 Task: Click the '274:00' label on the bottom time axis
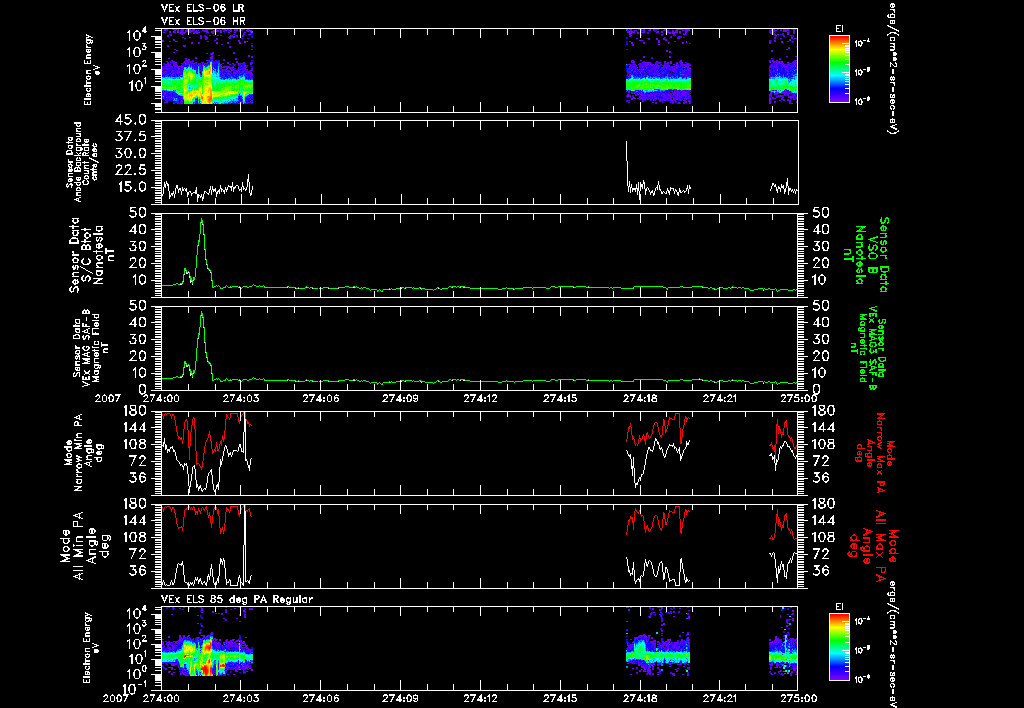coord(161,698)
